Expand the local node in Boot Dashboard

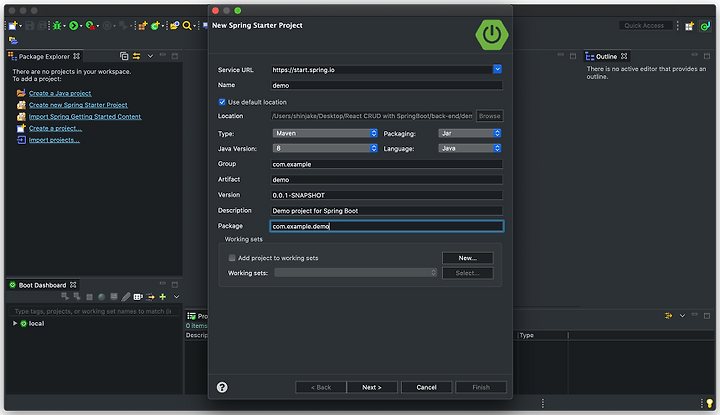click(15, 323)
